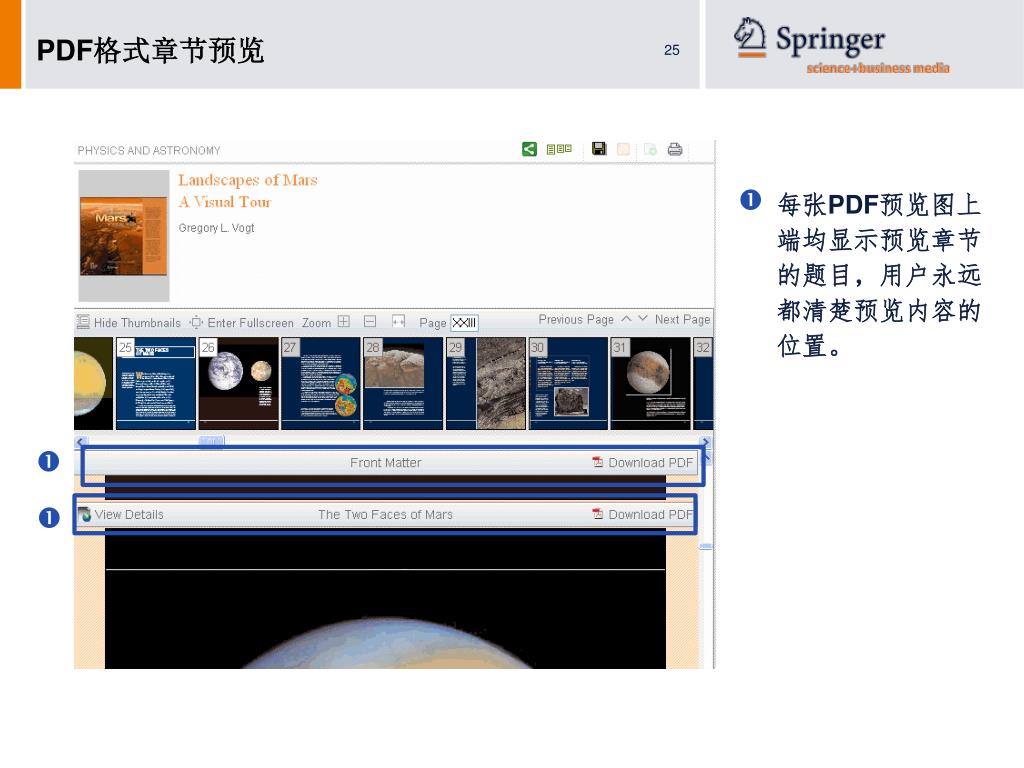Hide the thumbnails strip

(x=129, y=322)
